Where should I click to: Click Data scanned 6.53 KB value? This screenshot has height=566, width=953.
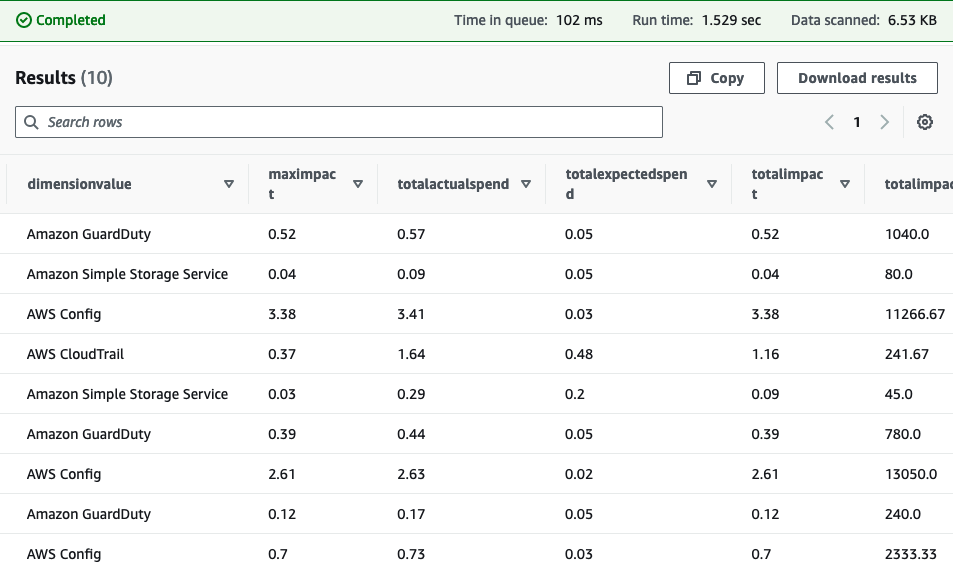tap(912, 20)
